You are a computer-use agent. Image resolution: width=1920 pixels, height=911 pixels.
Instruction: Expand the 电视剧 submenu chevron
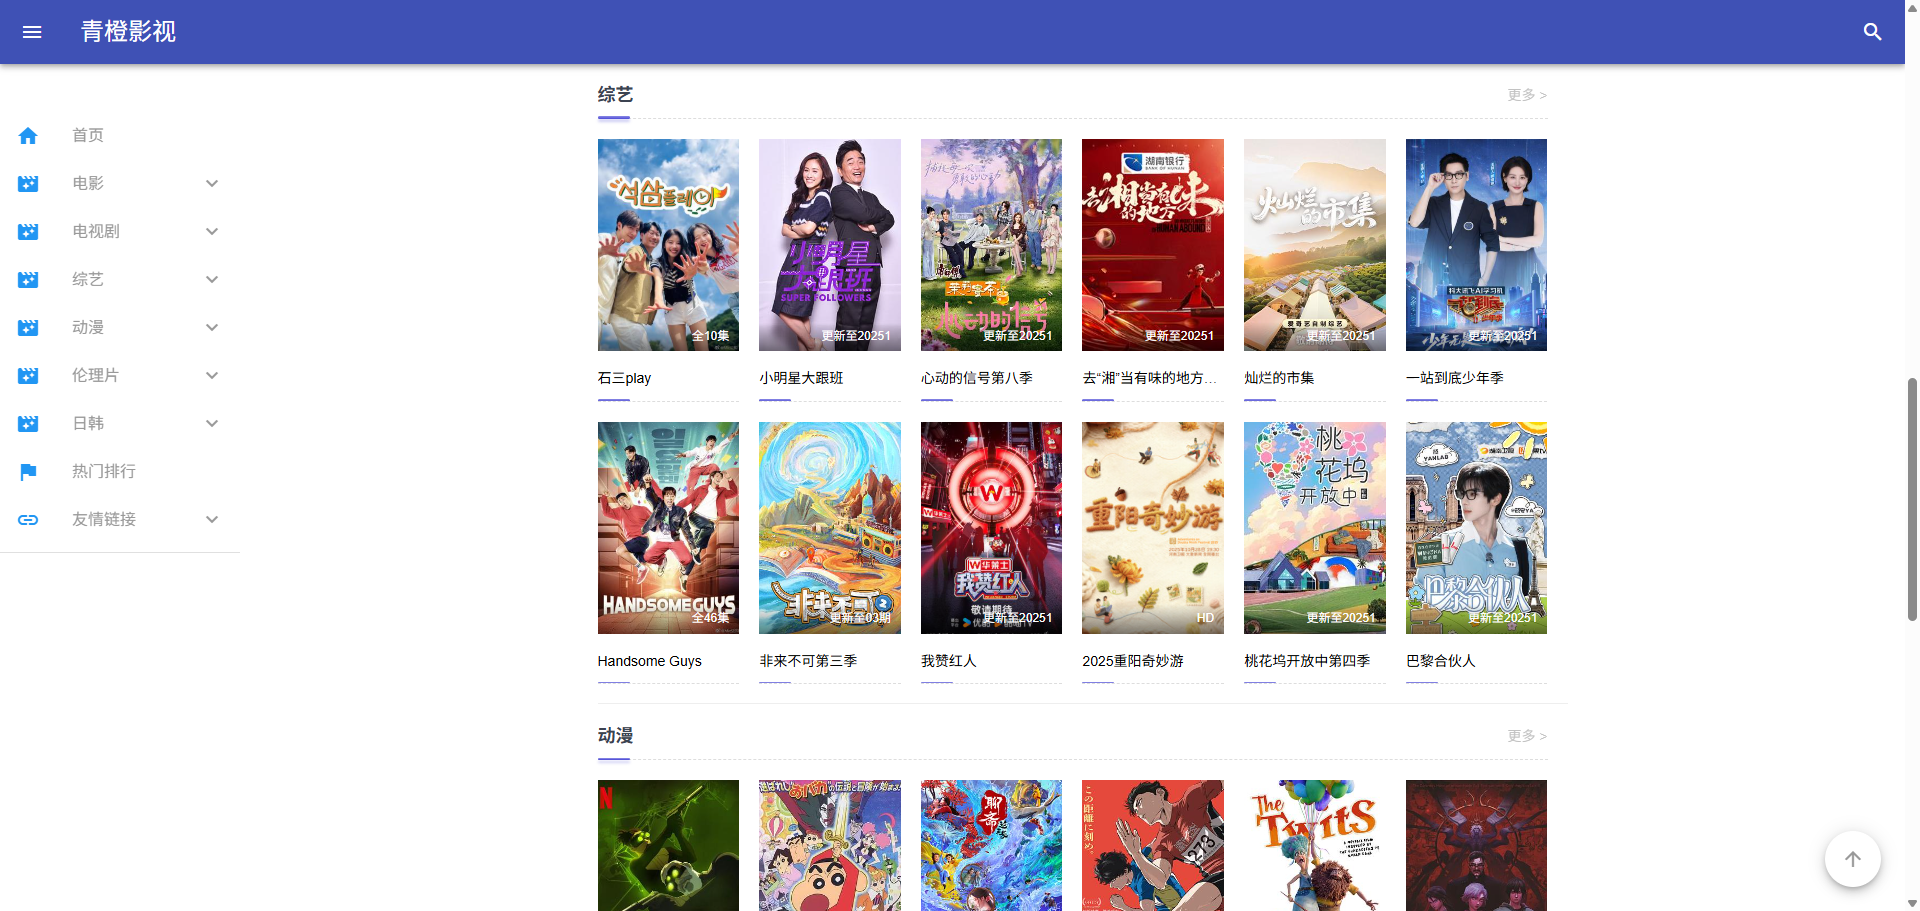(x=211, y=232)
